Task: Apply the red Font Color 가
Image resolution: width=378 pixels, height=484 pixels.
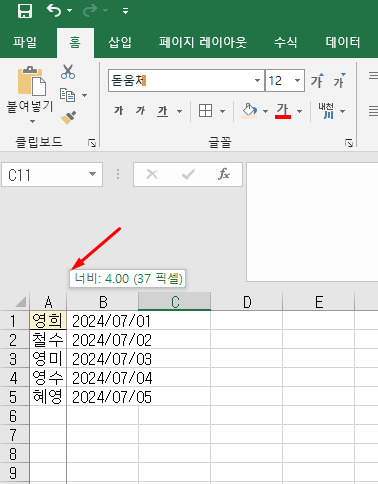Action: coord(283,111)
